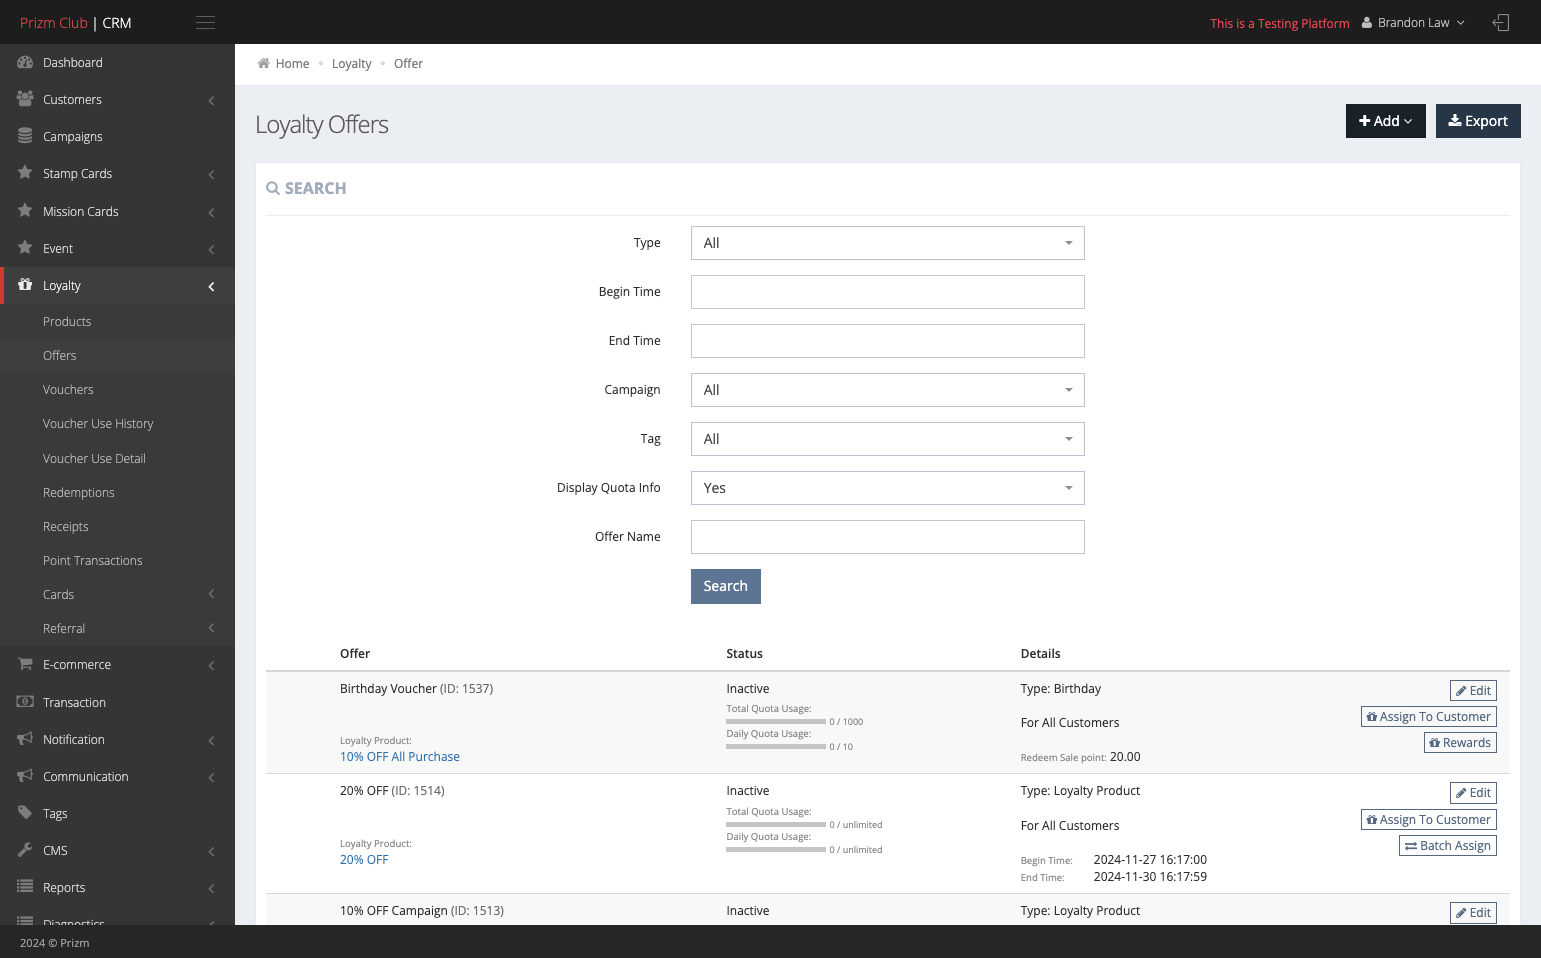Viewport: 1541px width, 958px height.
Task: Click the Customers group icon
Action: (25, 99)
